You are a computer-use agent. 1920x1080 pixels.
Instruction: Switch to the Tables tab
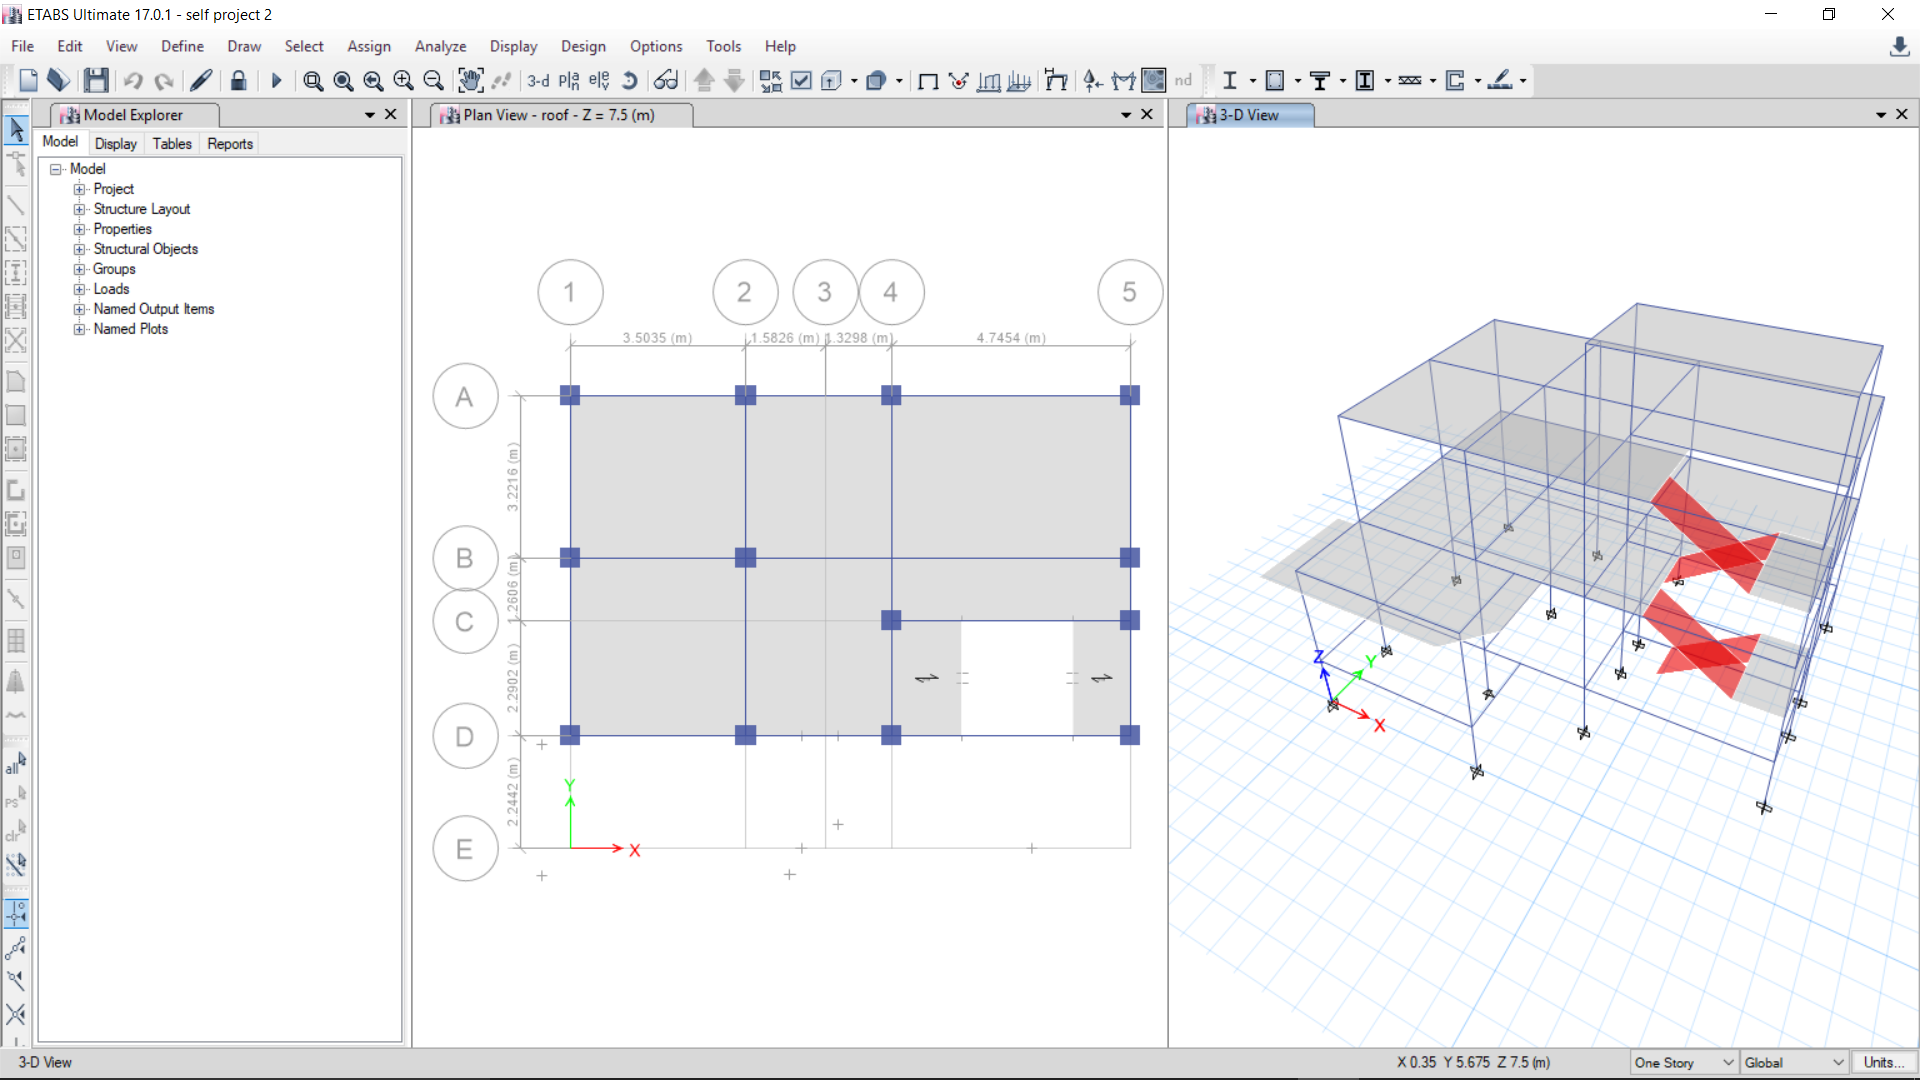[172, 144]
